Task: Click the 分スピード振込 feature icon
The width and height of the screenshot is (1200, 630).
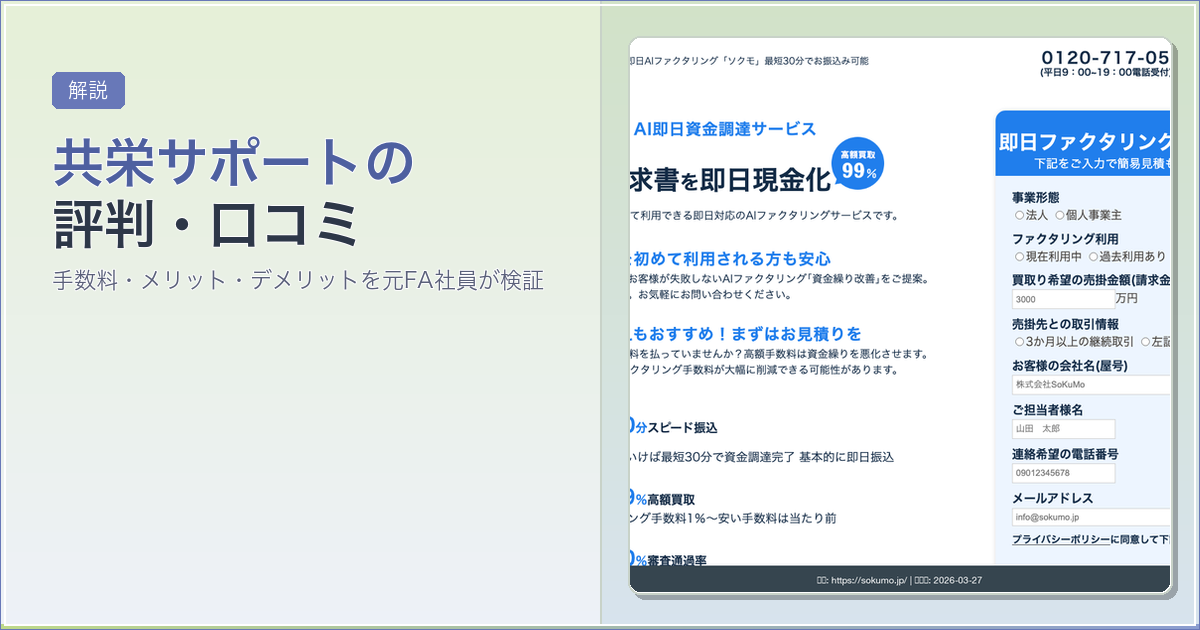Action: [638, 427]
